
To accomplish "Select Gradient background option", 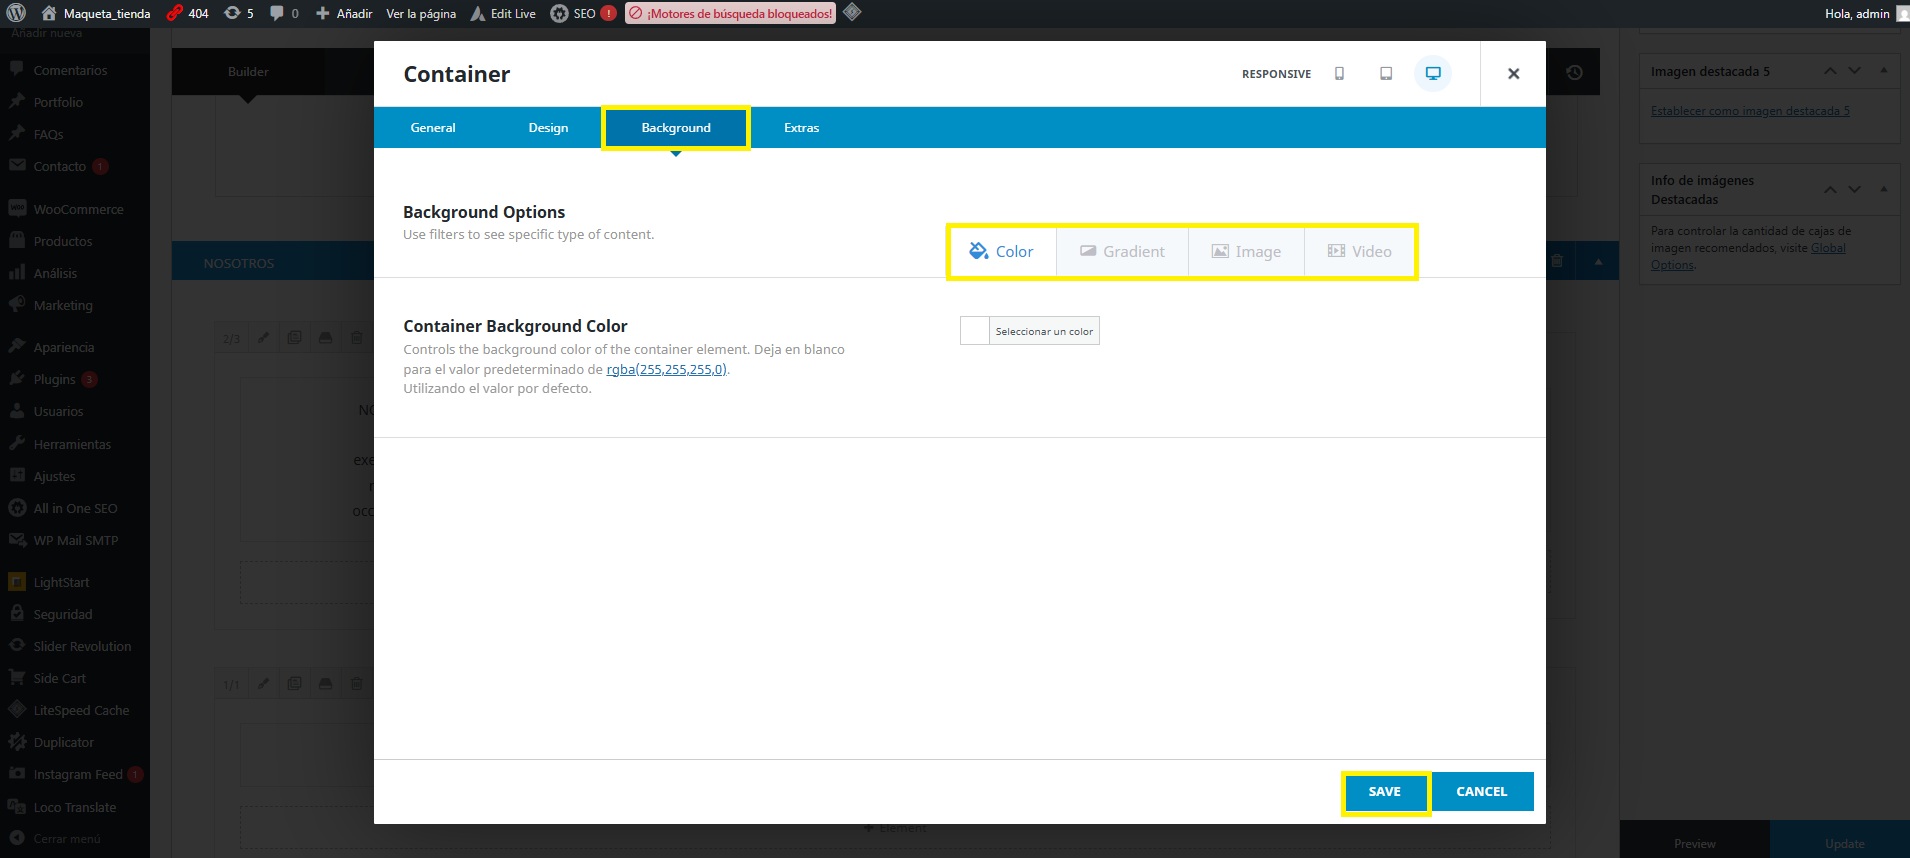I will pos(1122,252).
